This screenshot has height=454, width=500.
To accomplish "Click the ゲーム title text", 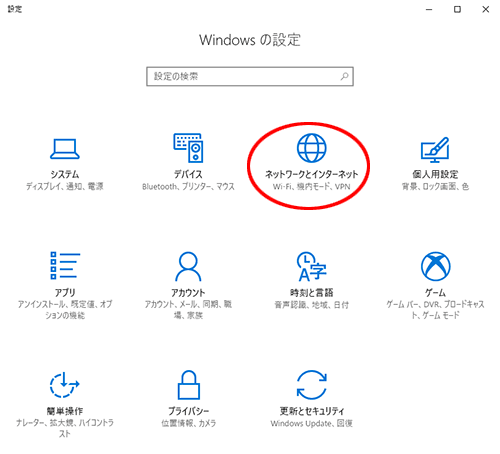I will tap(435, 293).
